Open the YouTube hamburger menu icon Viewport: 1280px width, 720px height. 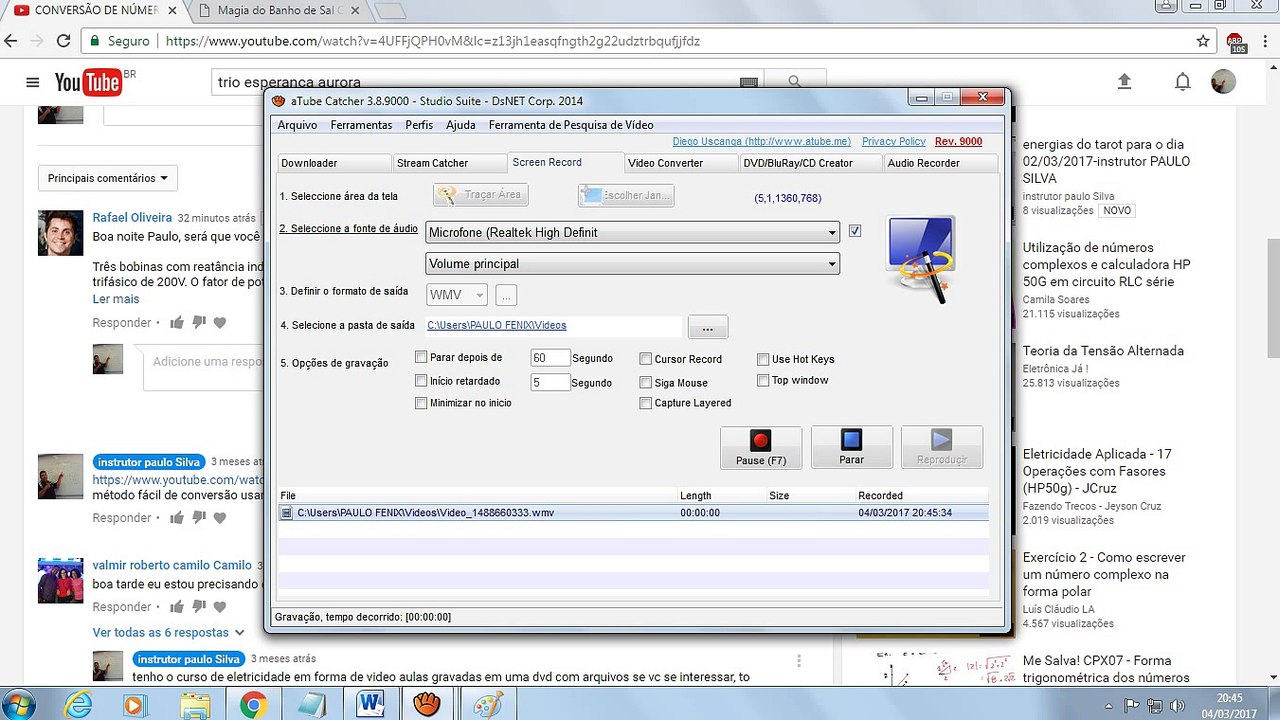tap(33, 82)
